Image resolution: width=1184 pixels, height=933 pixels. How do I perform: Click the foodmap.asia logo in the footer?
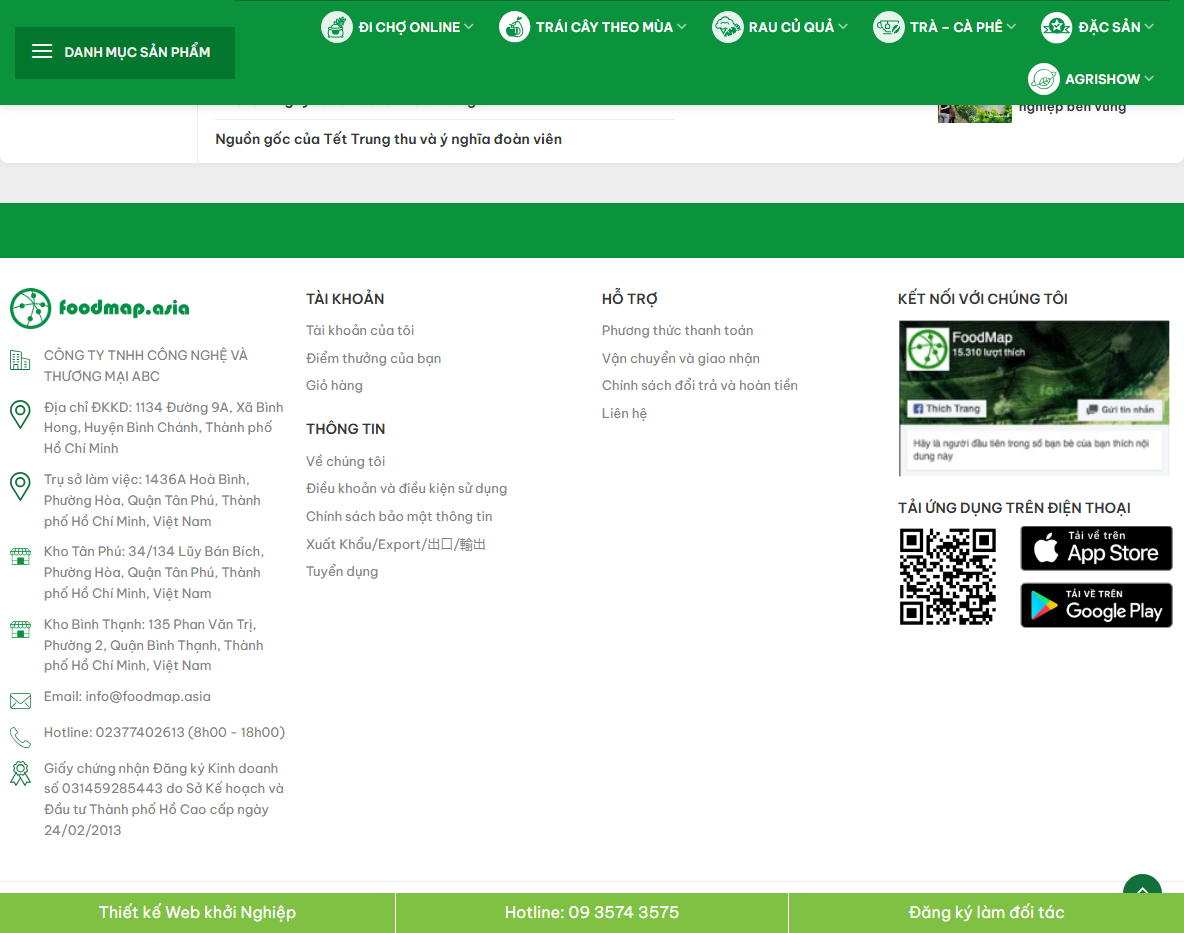[99, 308]
